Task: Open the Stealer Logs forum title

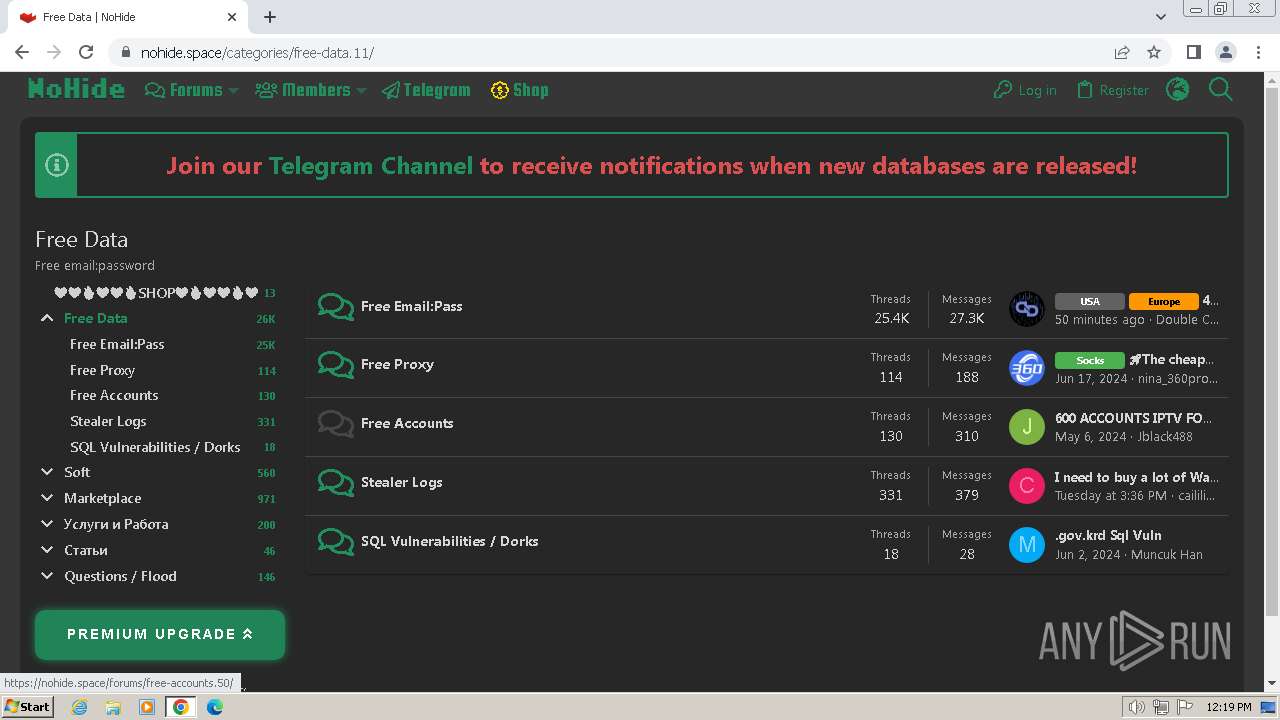Action: (401, 482)
